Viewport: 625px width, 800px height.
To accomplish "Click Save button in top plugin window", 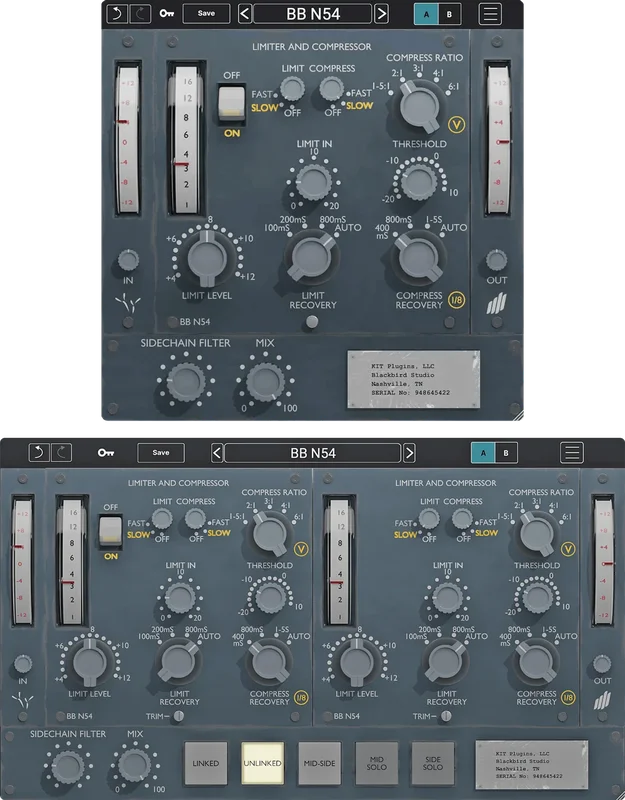I will tap(206, 13).
